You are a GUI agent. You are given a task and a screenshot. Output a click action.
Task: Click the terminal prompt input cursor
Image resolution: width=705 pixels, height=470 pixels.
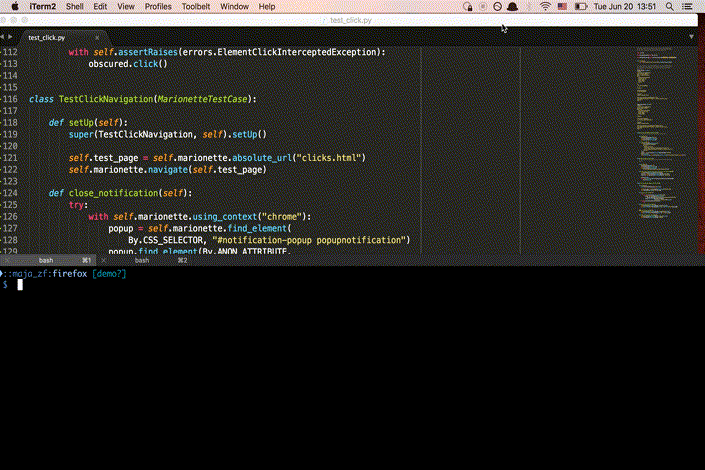[x=20, y=285]
